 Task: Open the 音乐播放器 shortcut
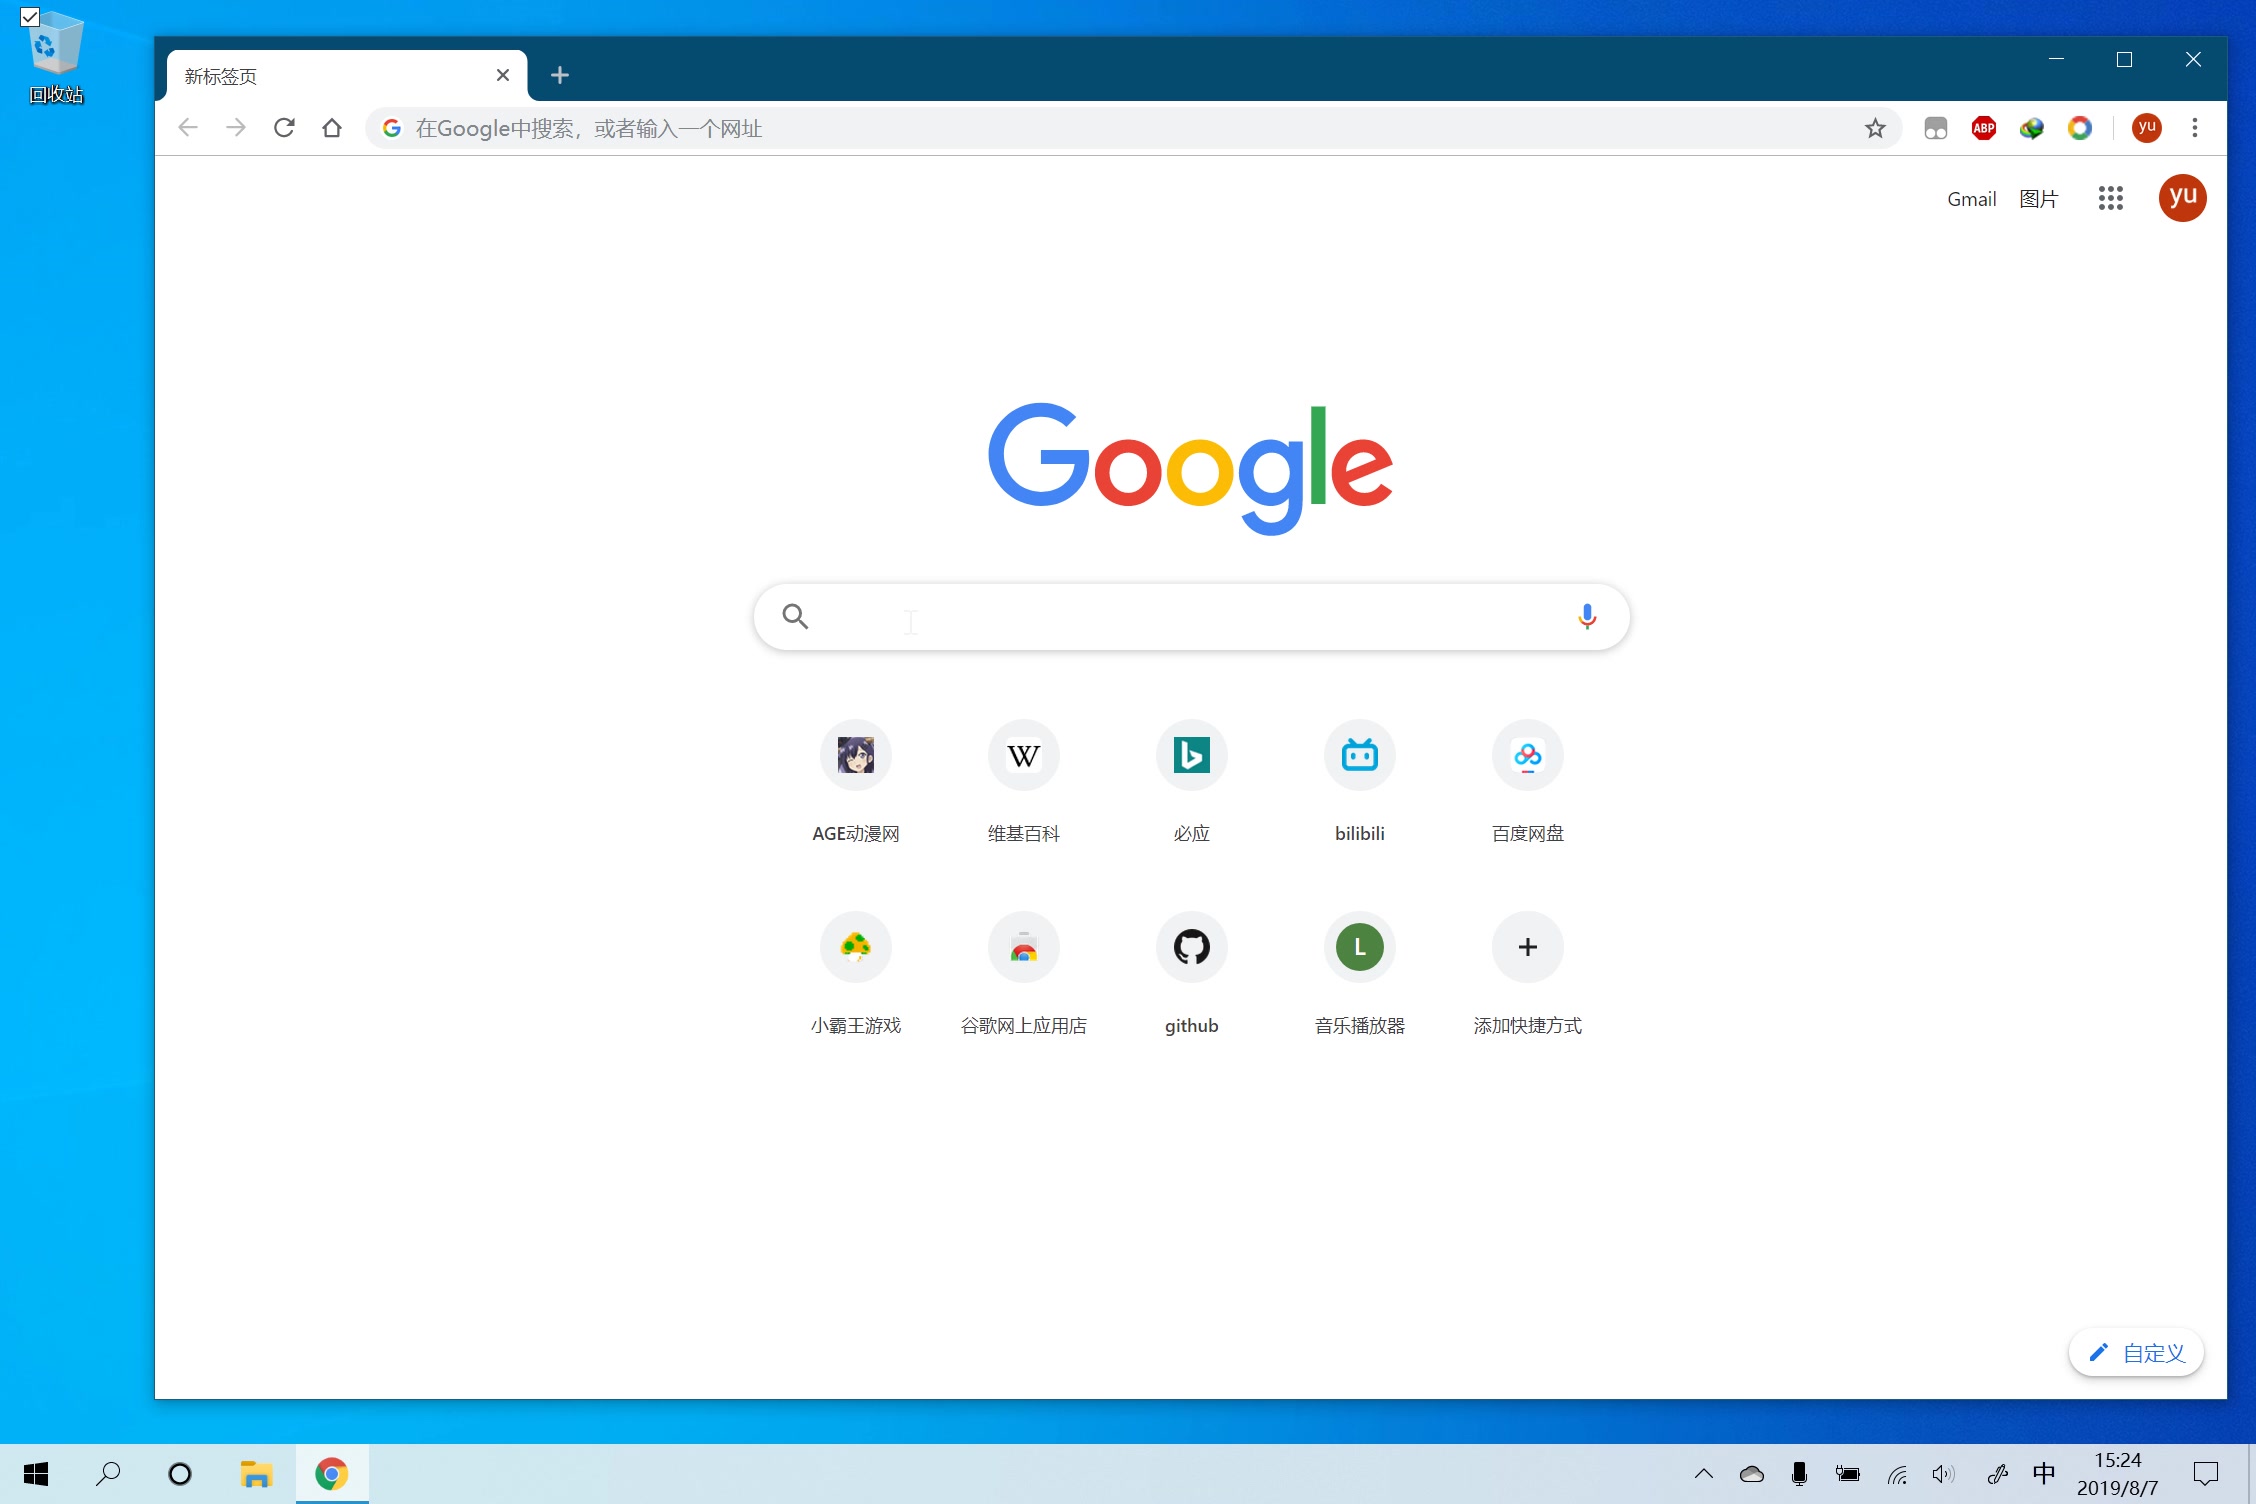coord(1360,975)
